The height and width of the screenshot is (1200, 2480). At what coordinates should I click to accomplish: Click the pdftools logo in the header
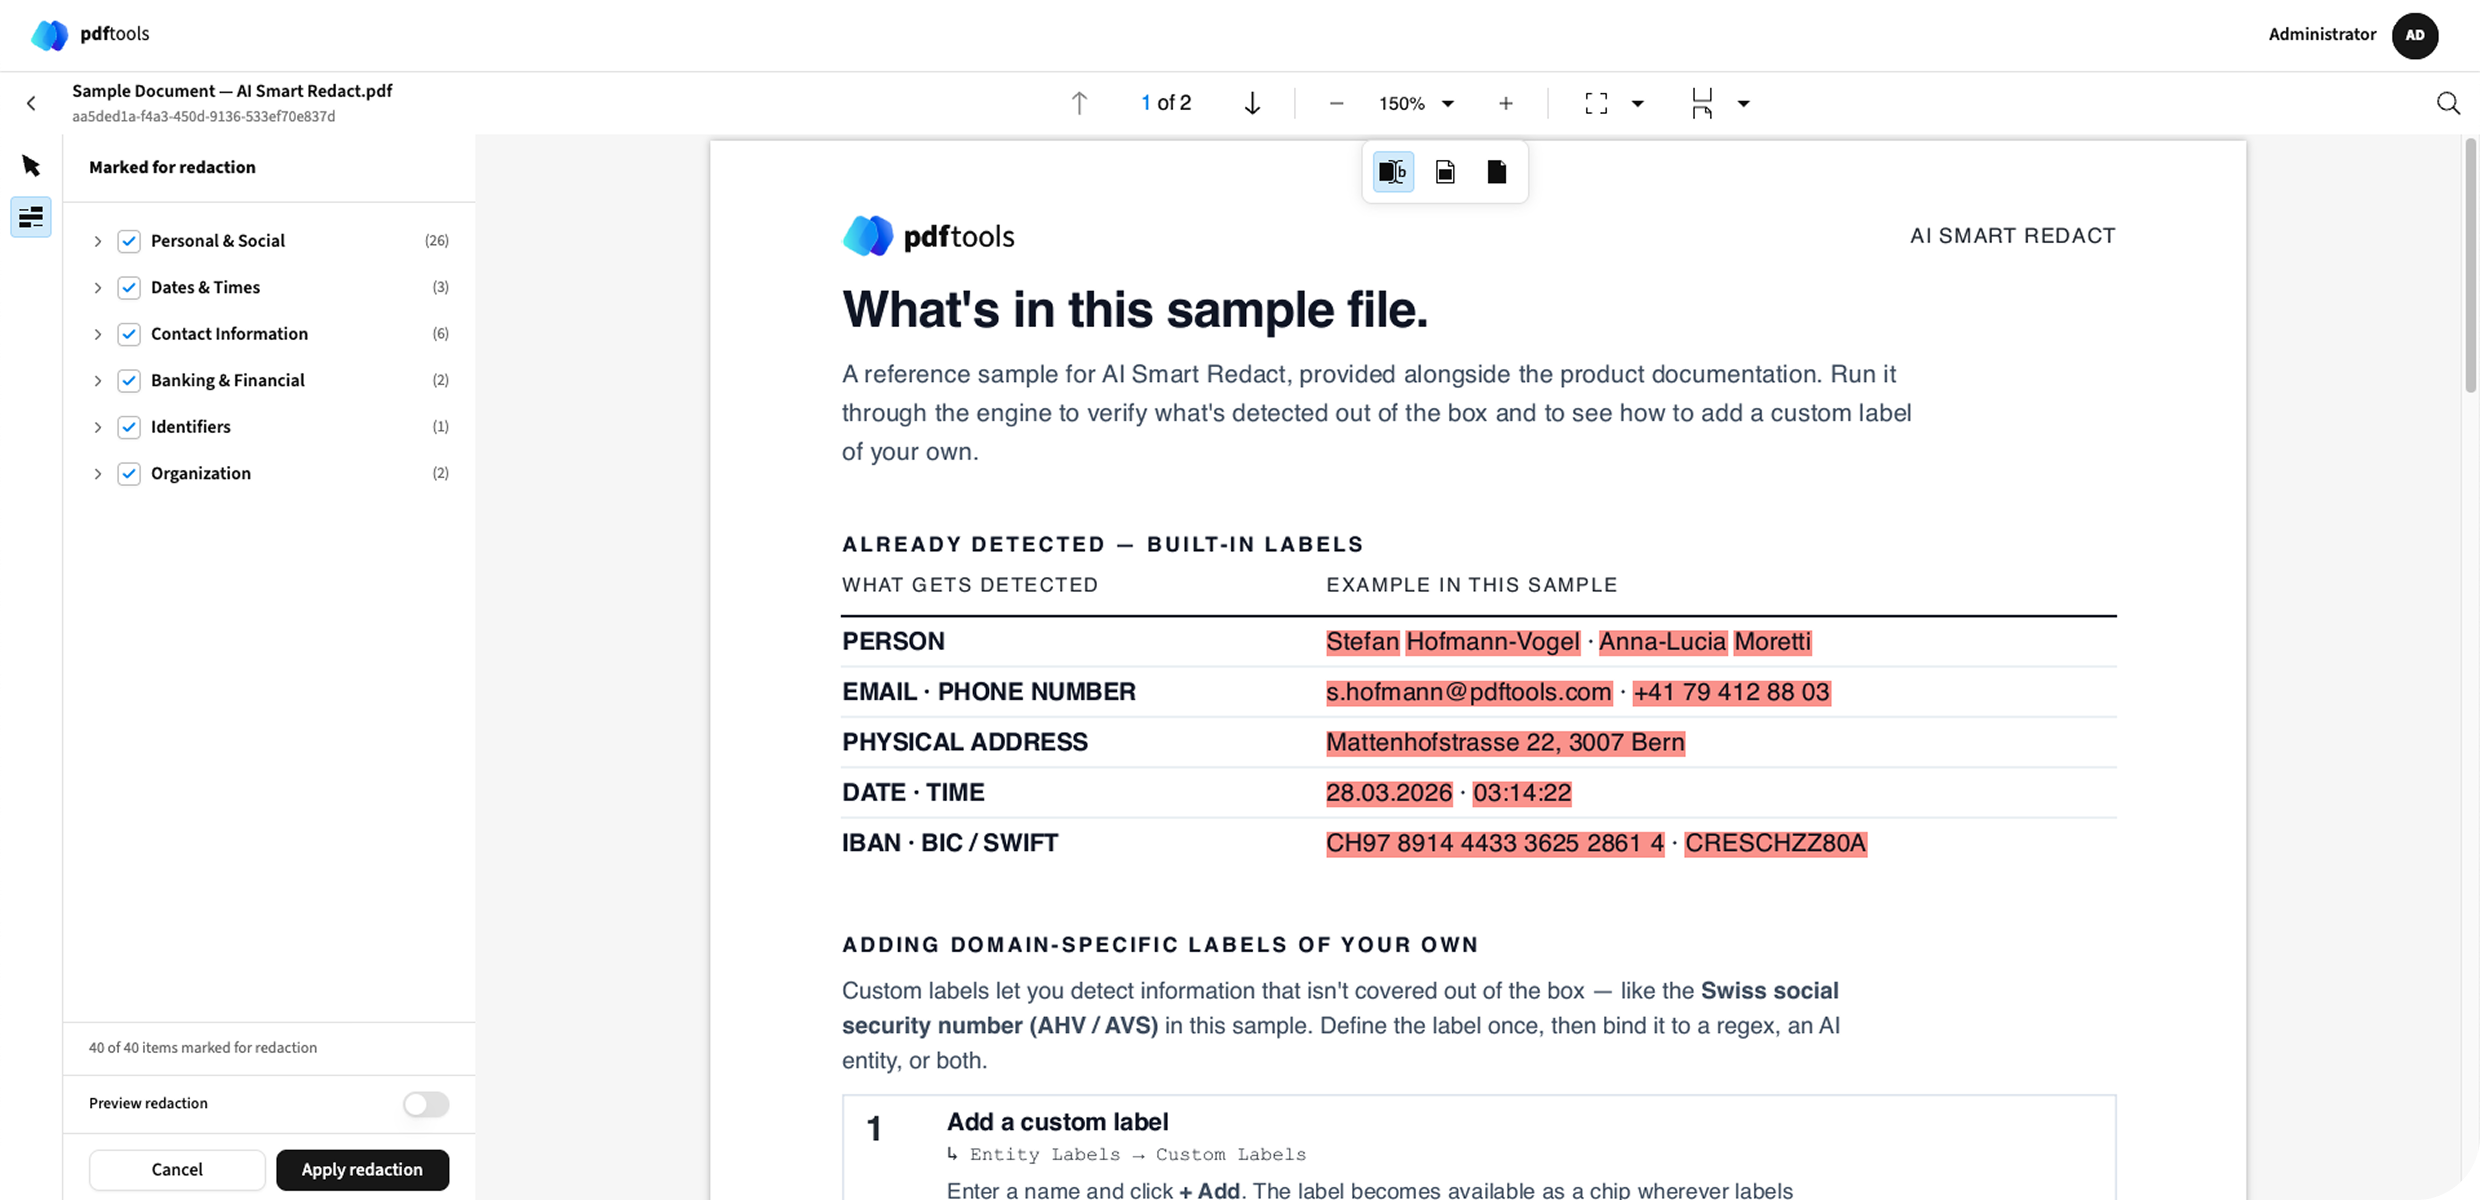click(x=90, y=34)
